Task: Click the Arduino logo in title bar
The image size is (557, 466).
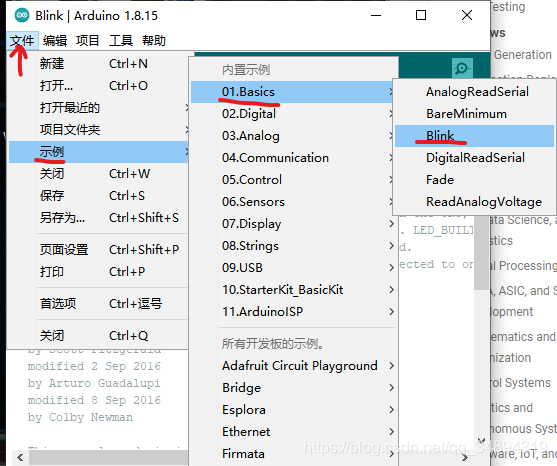Action: [22, 15]
